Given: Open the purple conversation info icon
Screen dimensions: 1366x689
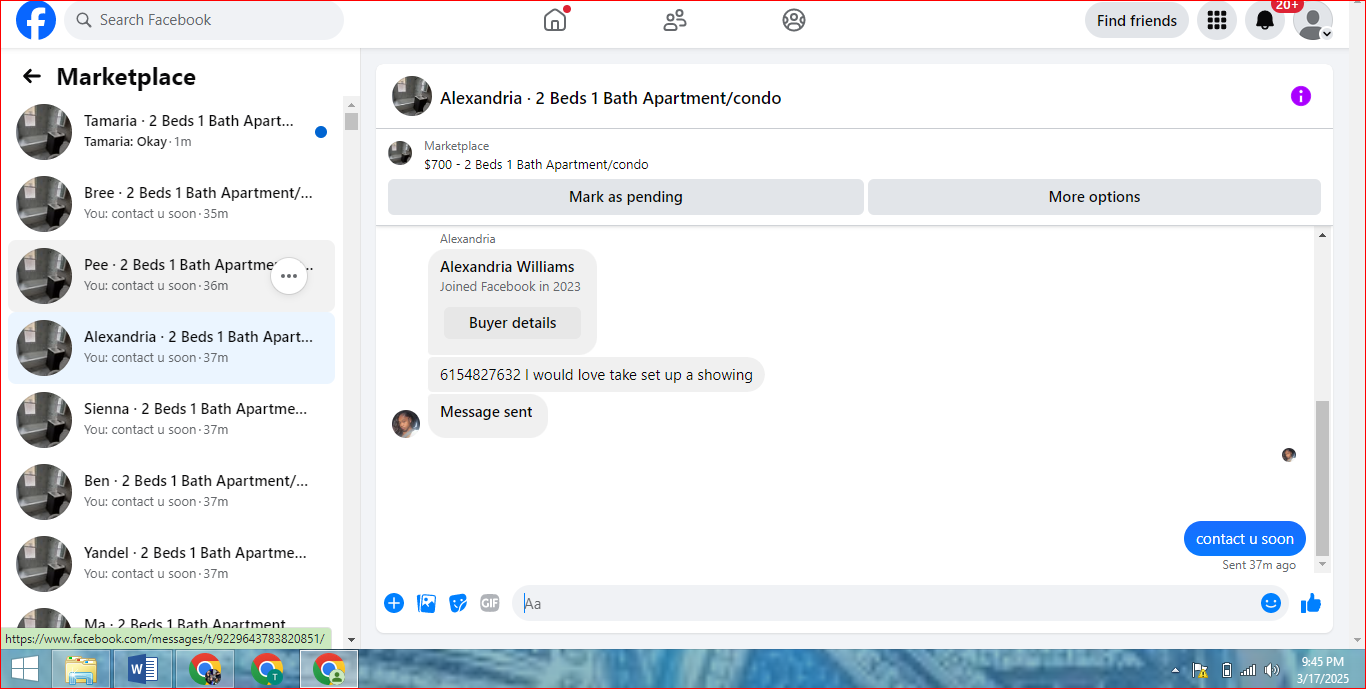Looking at the screenshot, I should tap(1301, 96).
